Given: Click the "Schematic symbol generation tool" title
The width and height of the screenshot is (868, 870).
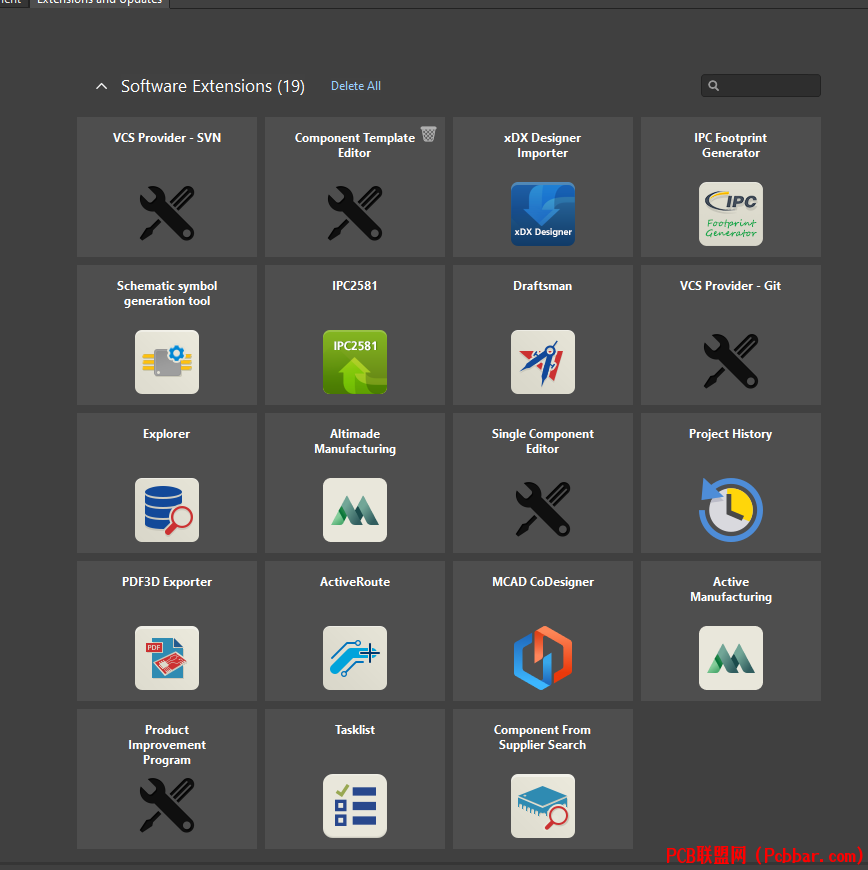Looking at the screenshot, I should pos(167,294).
